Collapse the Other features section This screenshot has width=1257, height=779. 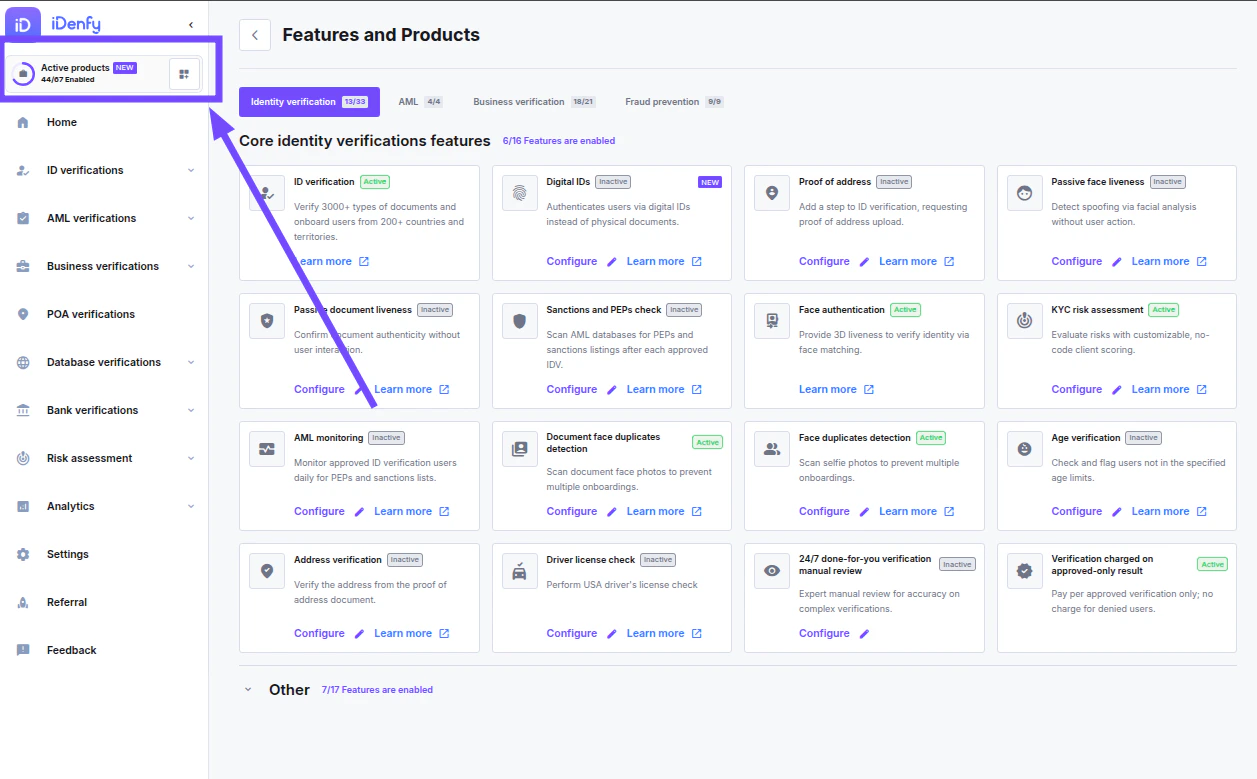click(248, 689)
